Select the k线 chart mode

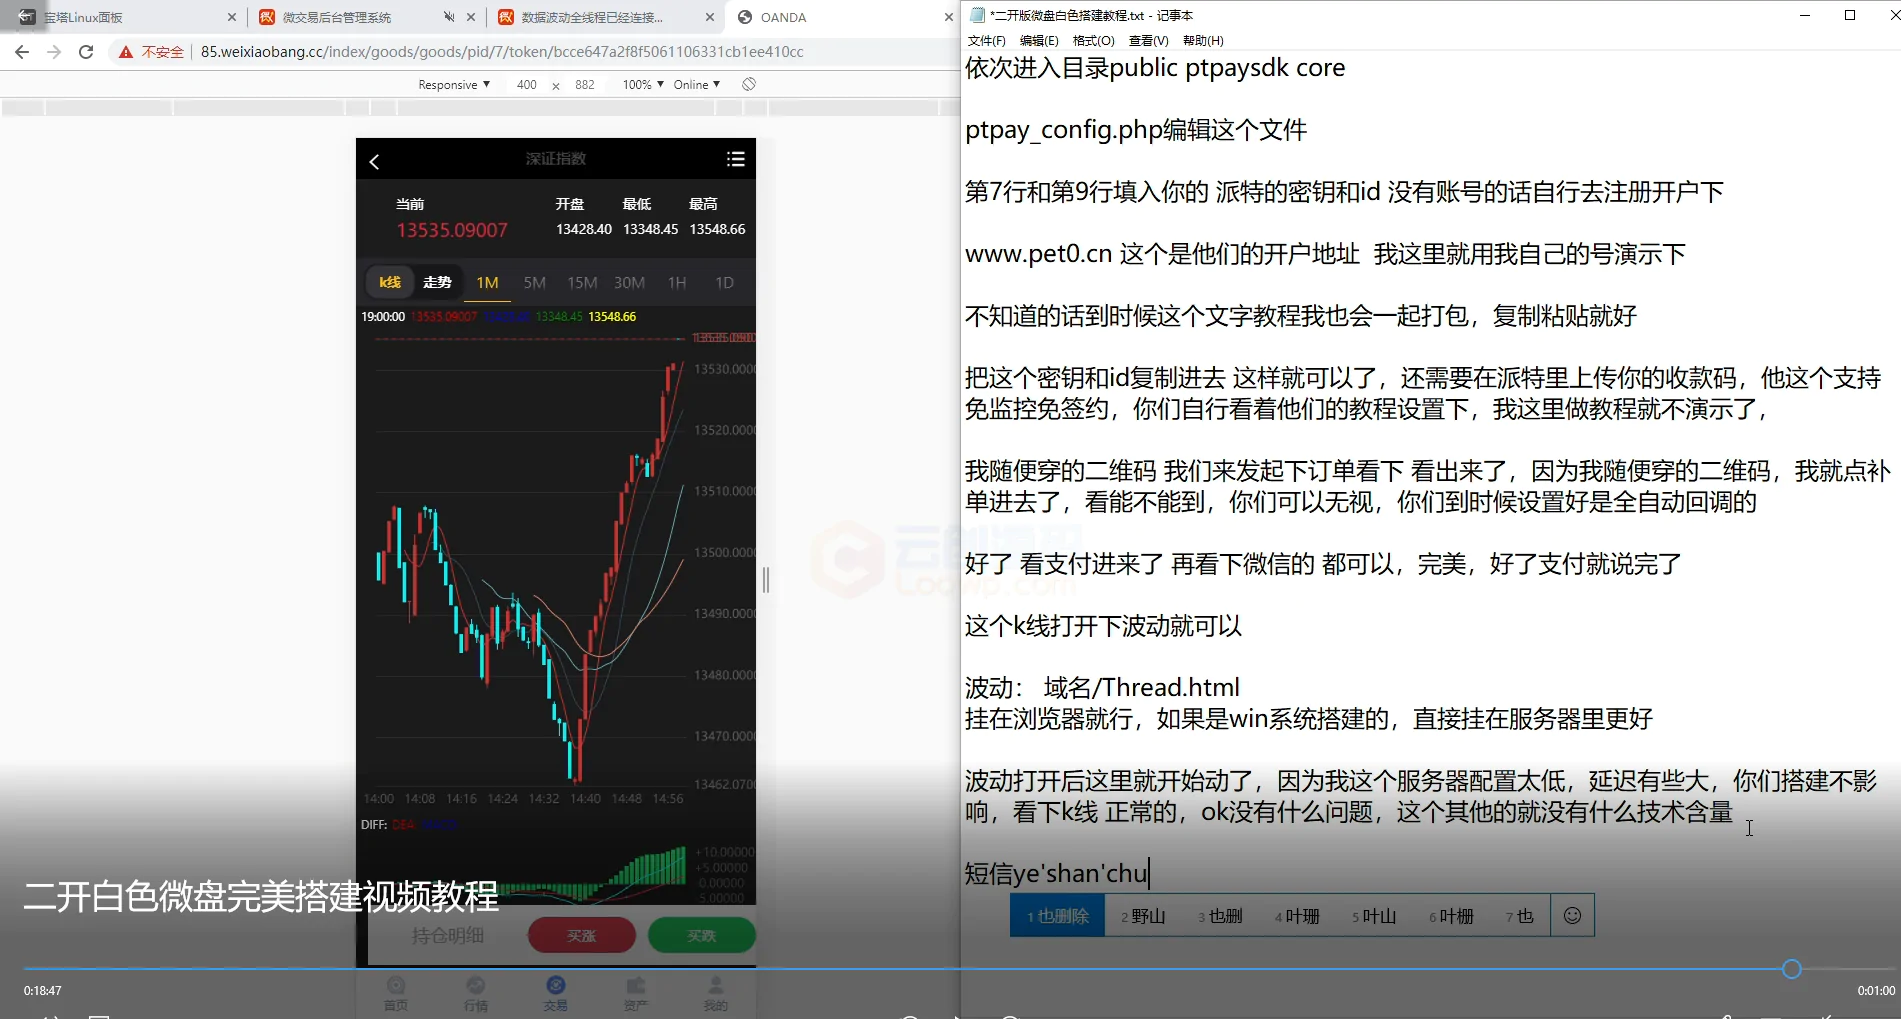pos(390,282)
